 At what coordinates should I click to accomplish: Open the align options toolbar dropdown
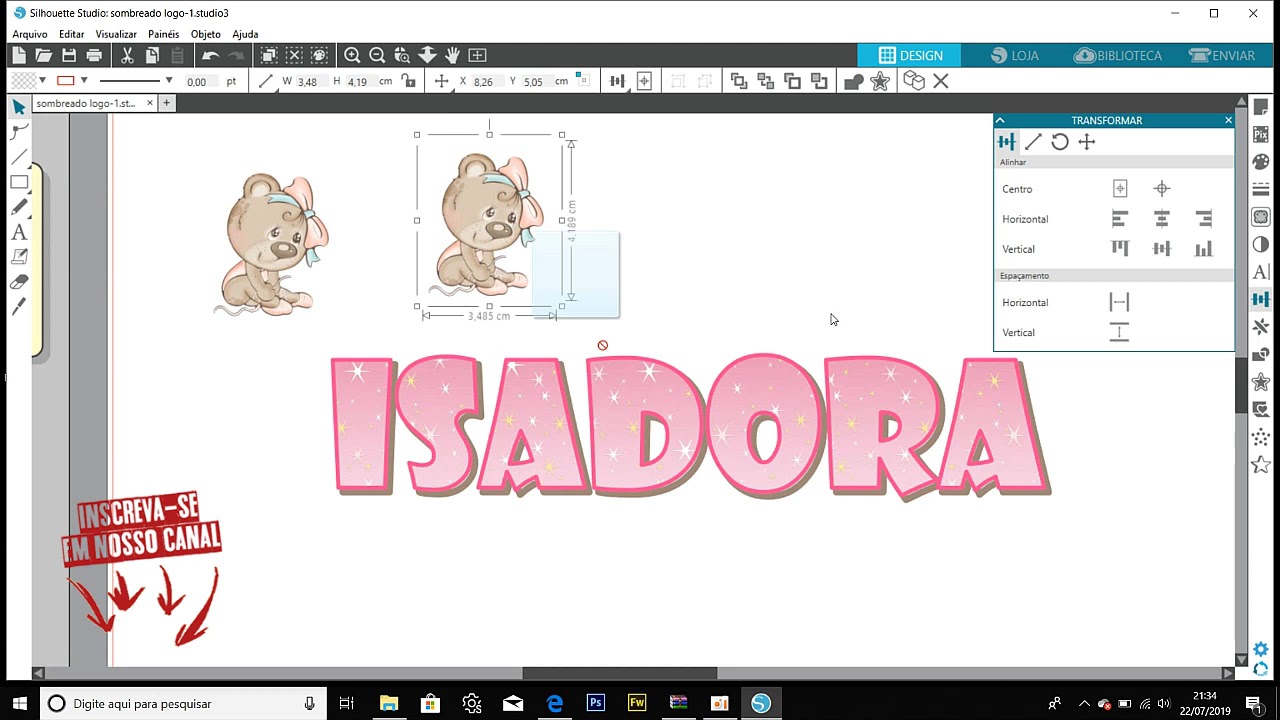coord(617,81)
